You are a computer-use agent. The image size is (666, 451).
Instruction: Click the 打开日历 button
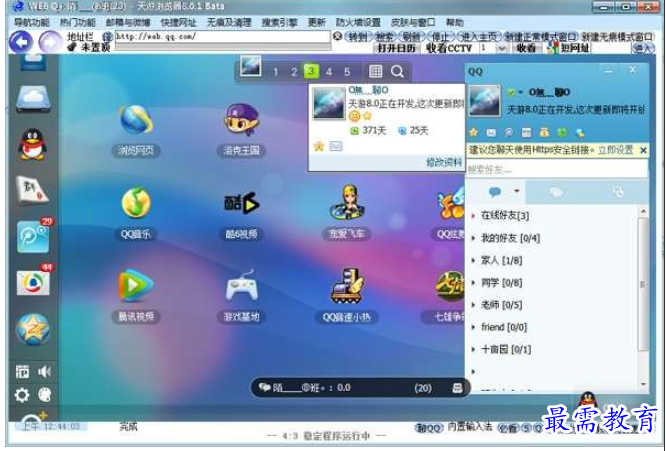tap(396, 48)
